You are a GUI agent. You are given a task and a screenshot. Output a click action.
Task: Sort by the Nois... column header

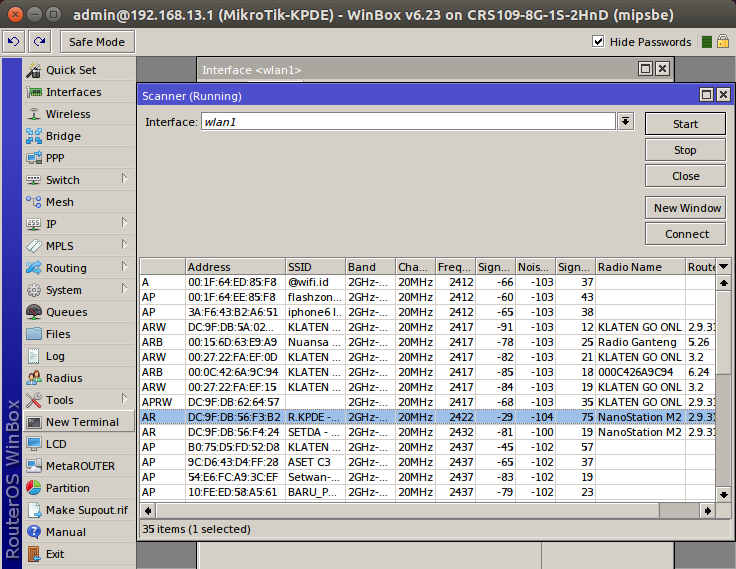pos(535,267)
